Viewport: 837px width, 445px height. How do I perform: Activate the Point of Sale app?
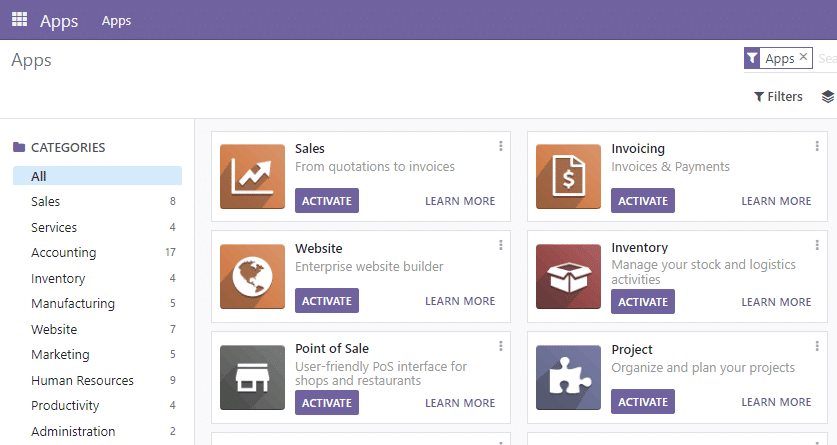click(x=326, y=403)
